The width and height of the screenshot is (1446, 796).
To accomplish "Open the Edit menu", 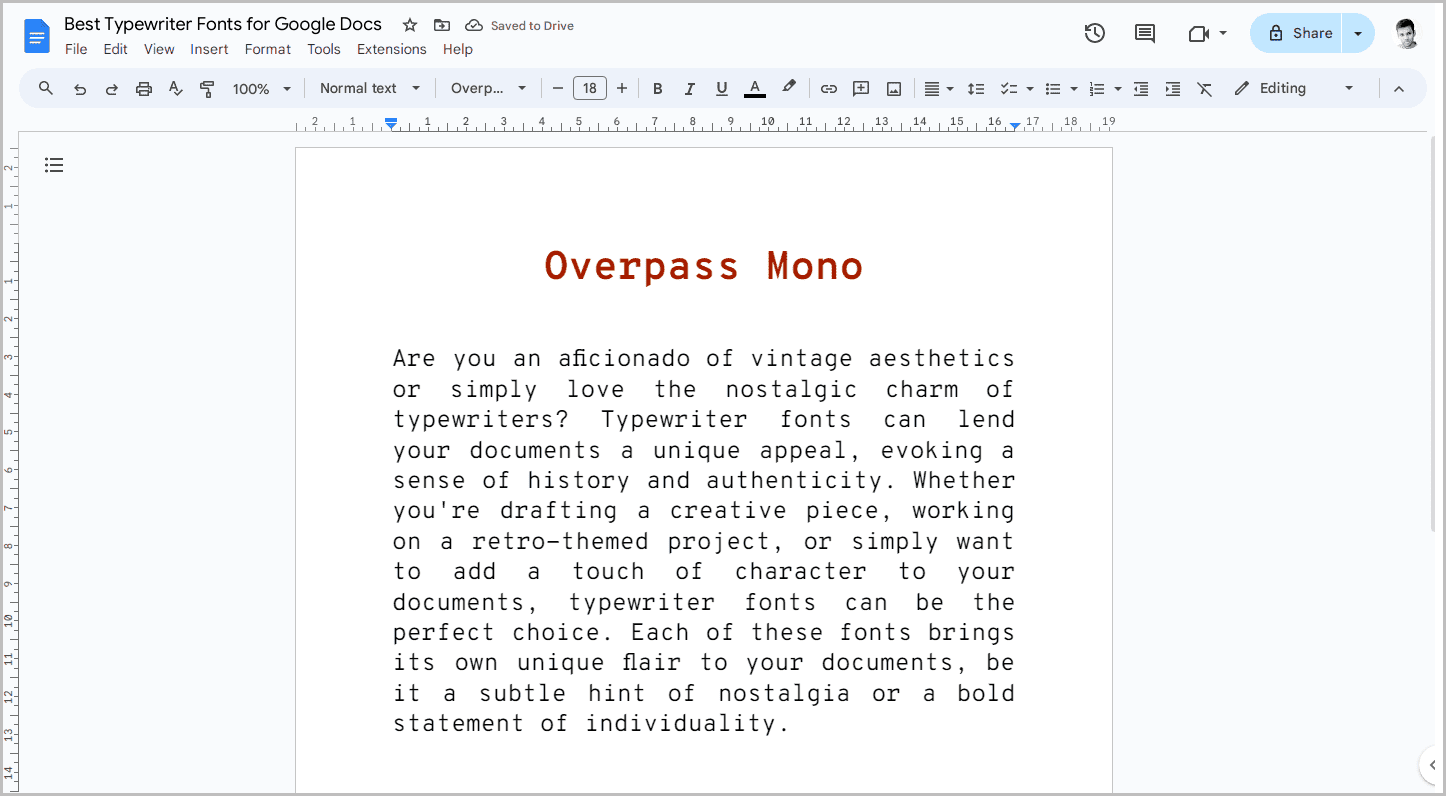I will pos(115,49).
